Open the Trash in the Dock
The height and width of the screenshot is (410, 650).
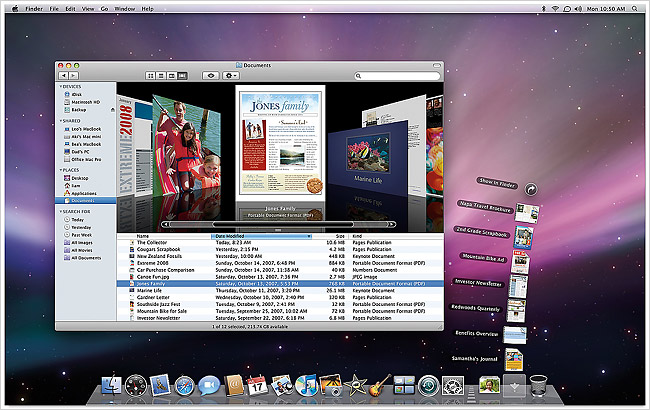[538, 385]
